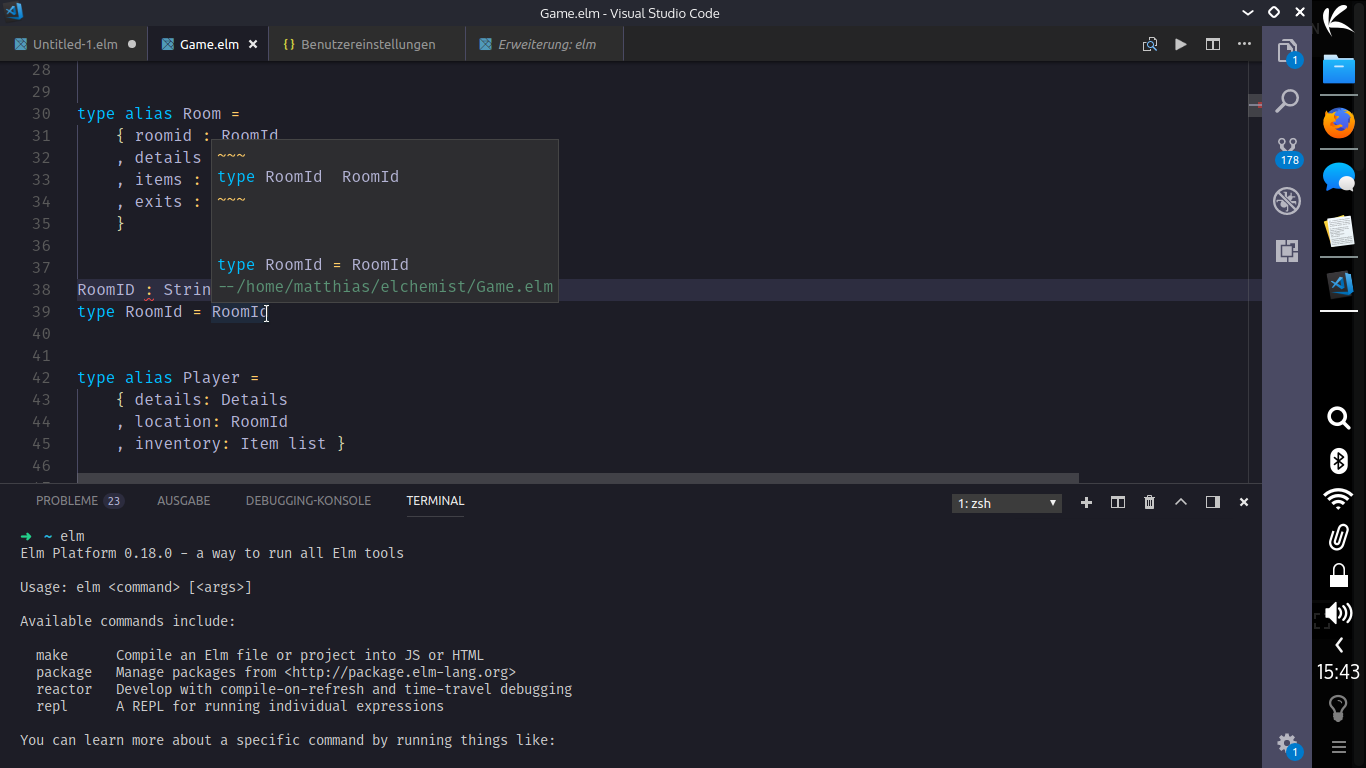1366x768 pixels.
Task: Toggle panel position to the side
Action: click(x=1212, y=502)
